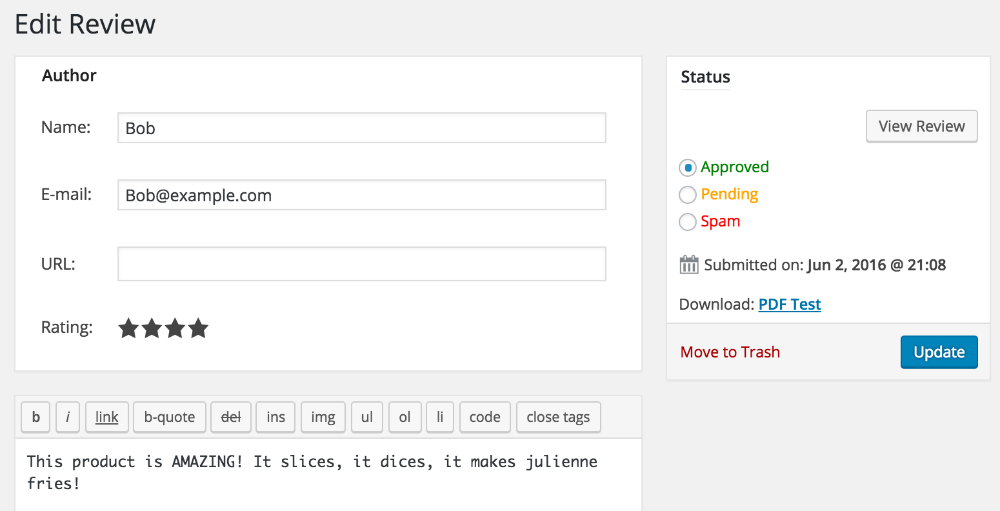Mark the review as Pending
This screenshot has width=1000, height=511.
[x=688, y=195]
